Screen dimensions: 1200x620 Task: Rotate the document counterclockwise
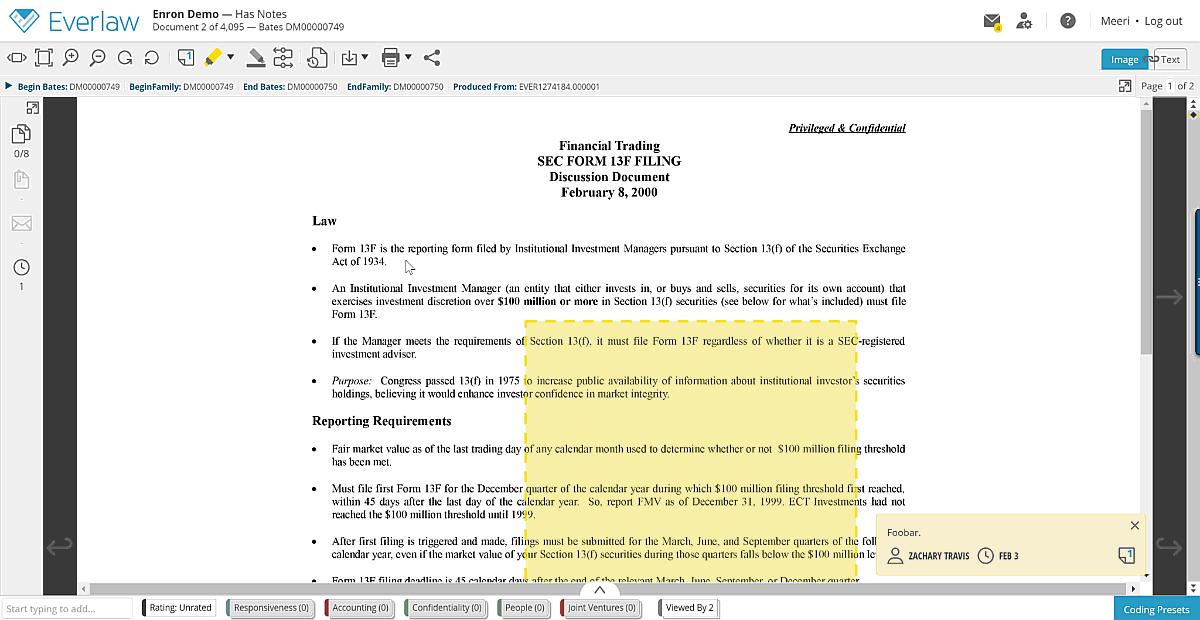click(150, 57)
